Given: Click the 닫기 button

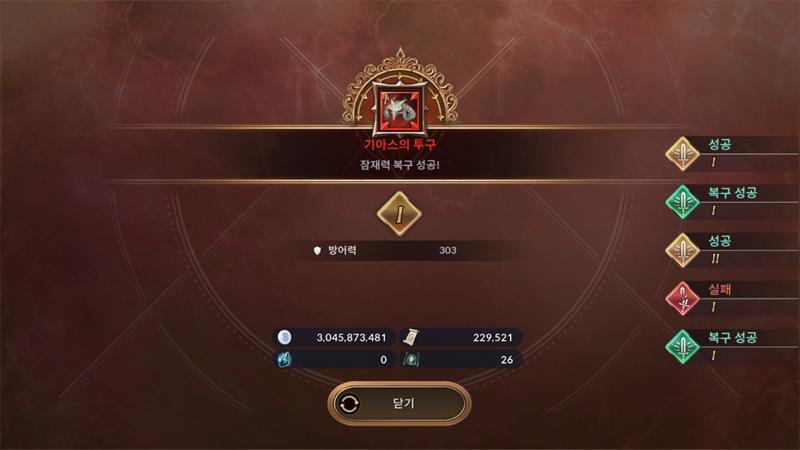Looking at the screenshot, I should tap(399, 404).
